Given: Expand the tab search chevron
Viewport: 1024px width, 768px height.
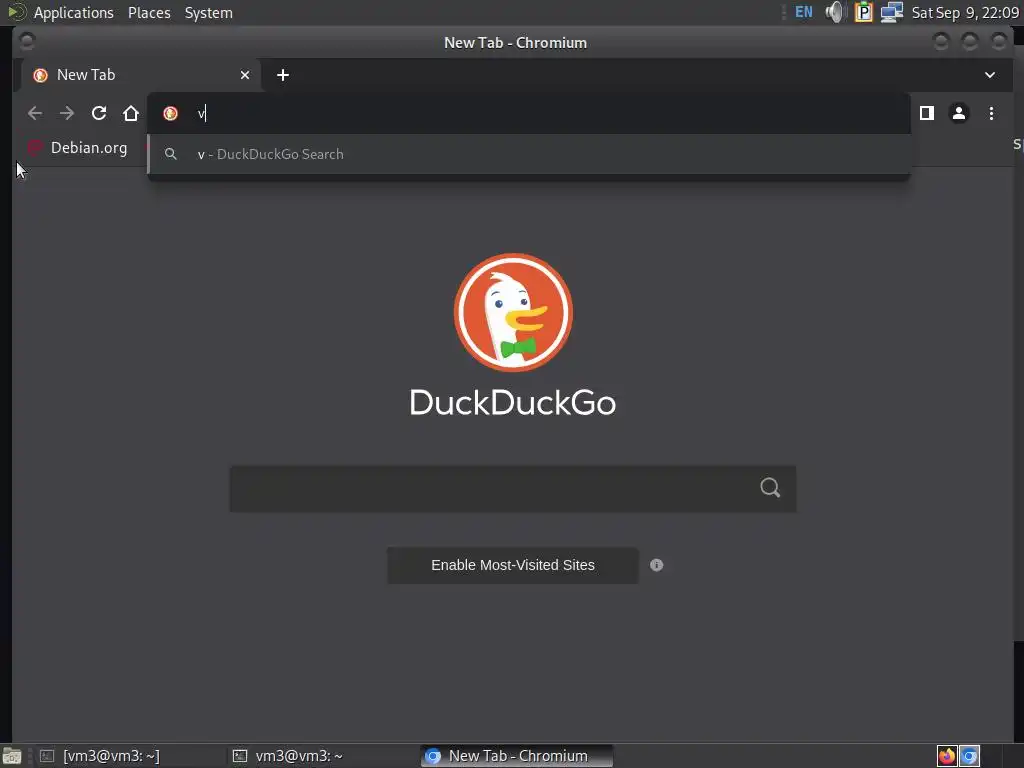Looking at the screenshot, I should click(x=990, y=75).
